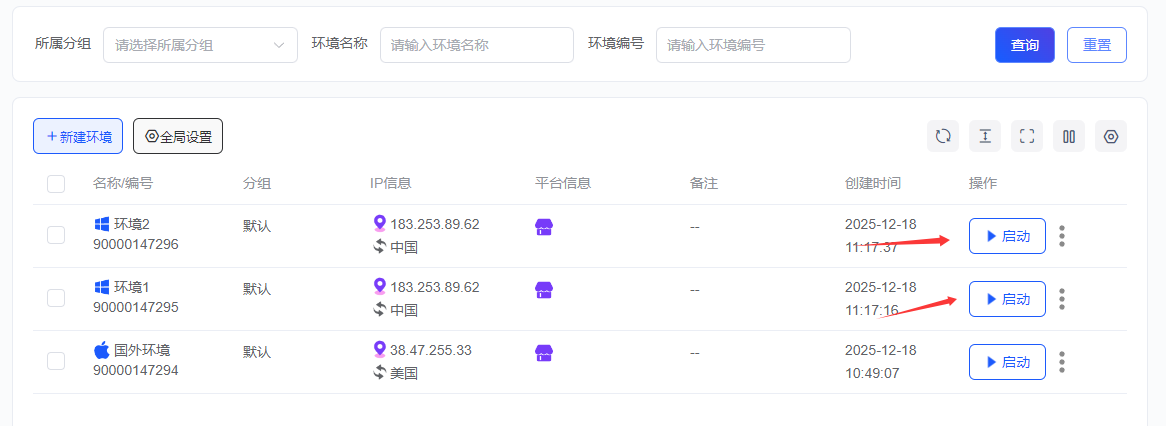Start 环境1 with its 启动 button
Viewport: 1166px width, 426px height.
coord(1007,299)
